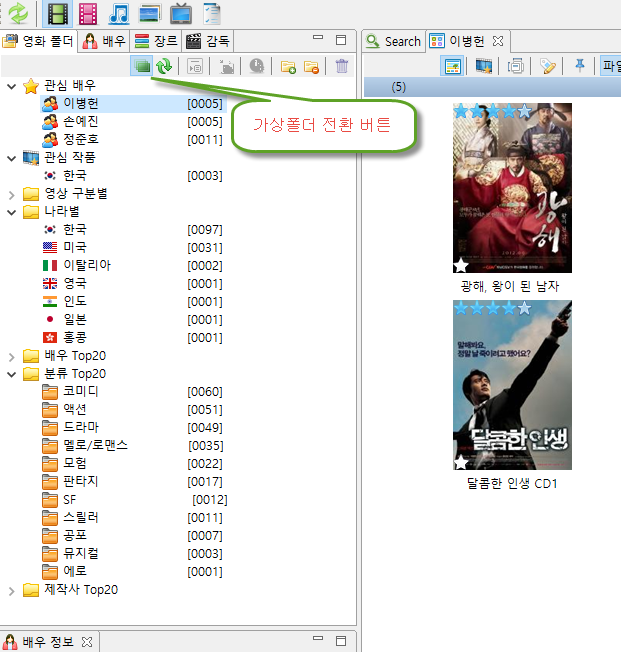Open the music note section
The image size is (621, 652).
pyautogui.click(x=119, y=13)
